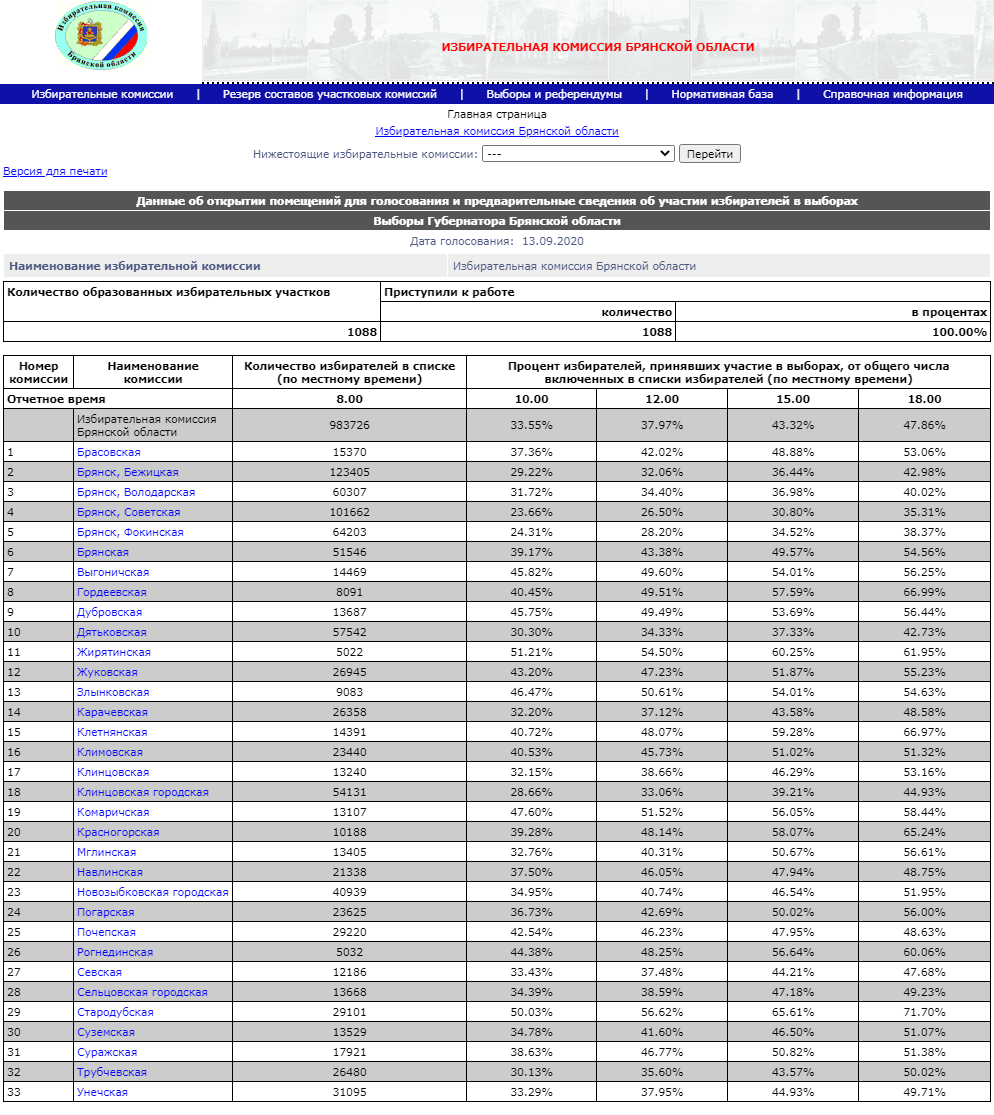Open the Дятьковская commission link
Screen dimensions: 994x1115
(x=112, y=632)
